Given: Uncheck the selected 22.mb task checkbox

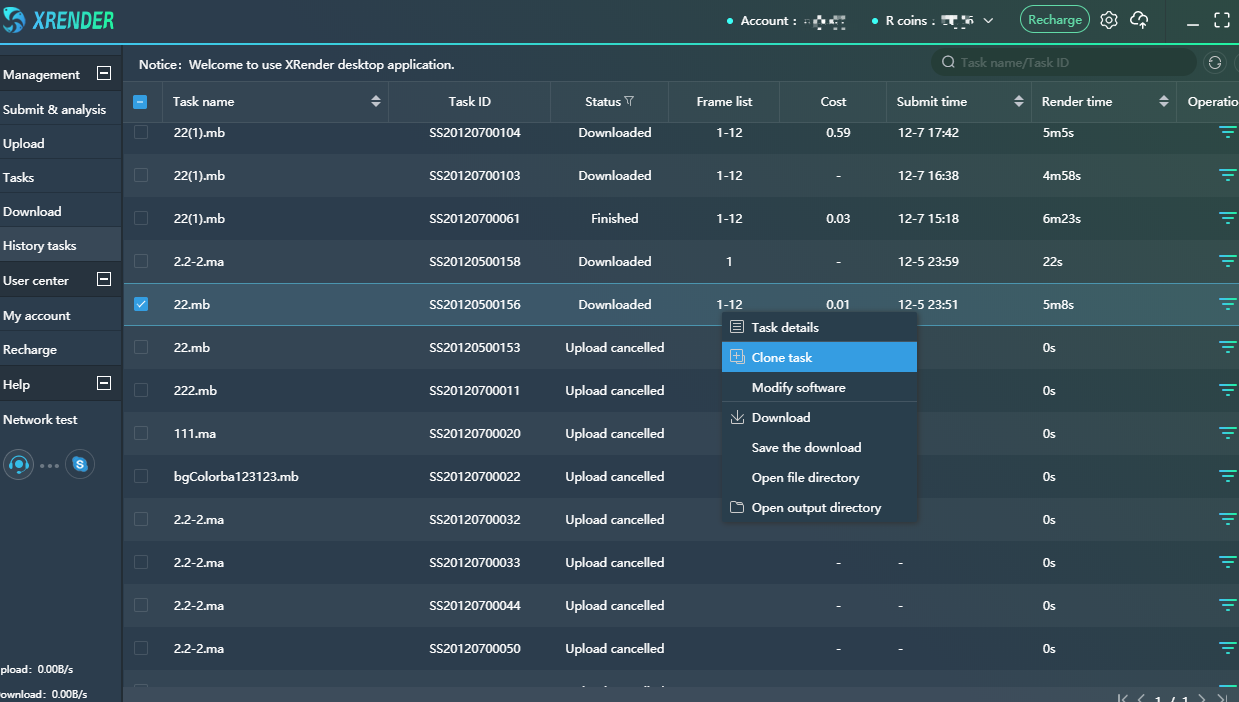Looking at the screenshot, I should tap(141, 304).
